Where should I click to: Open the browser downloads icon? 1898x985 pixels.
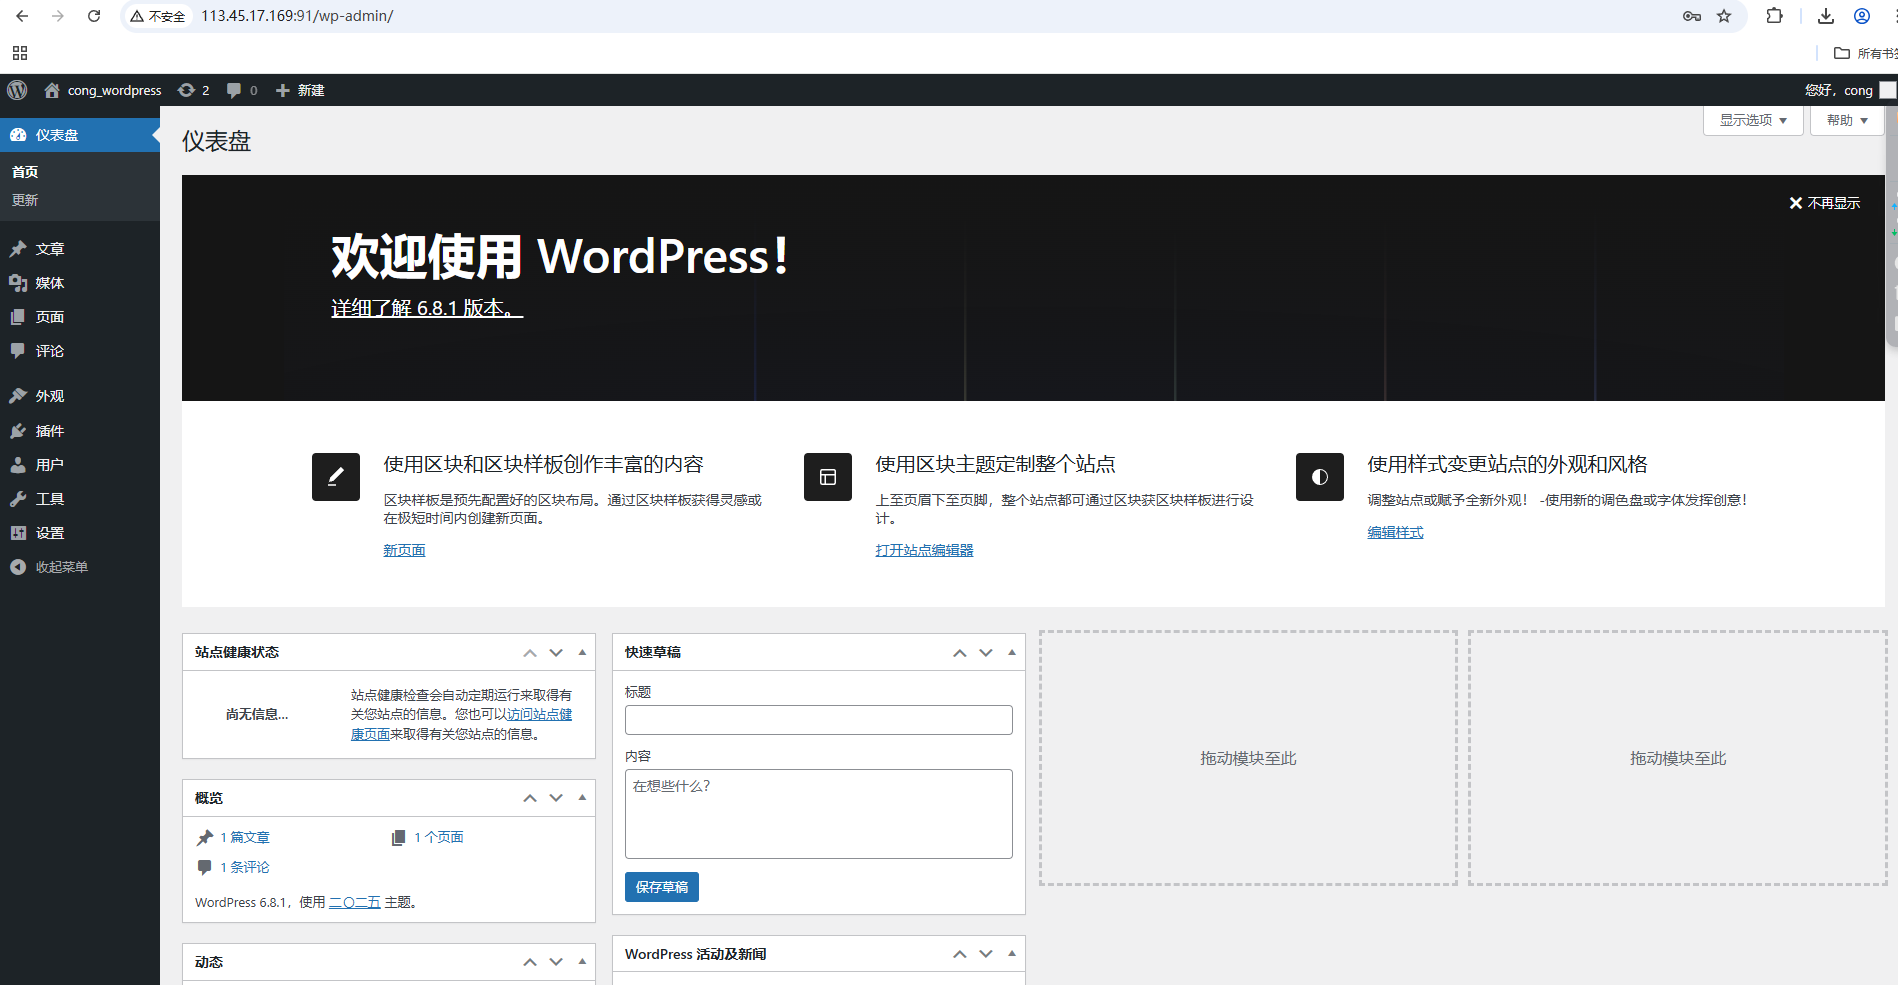pyautogui.click(x=1826, y=16)
